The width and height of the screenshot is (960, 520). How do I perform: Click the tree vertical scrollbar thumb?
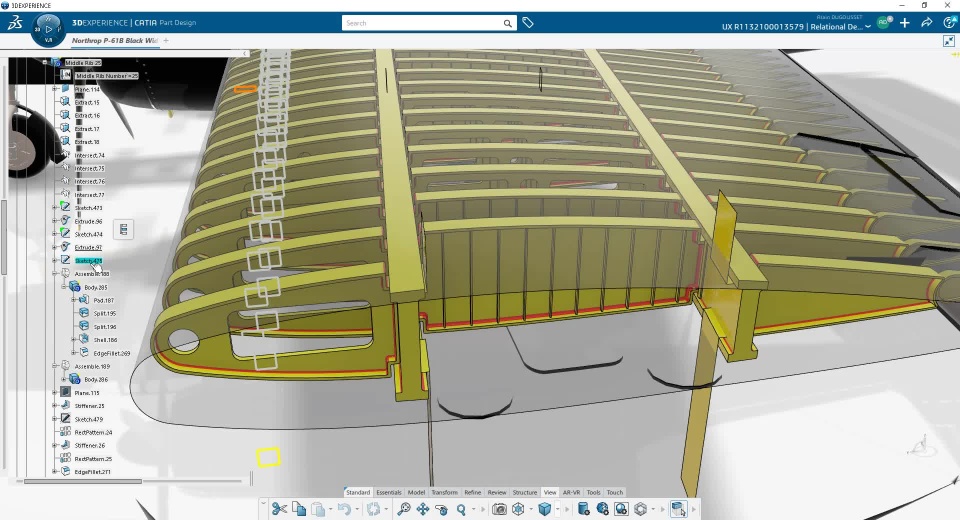(x=4, y=238)
